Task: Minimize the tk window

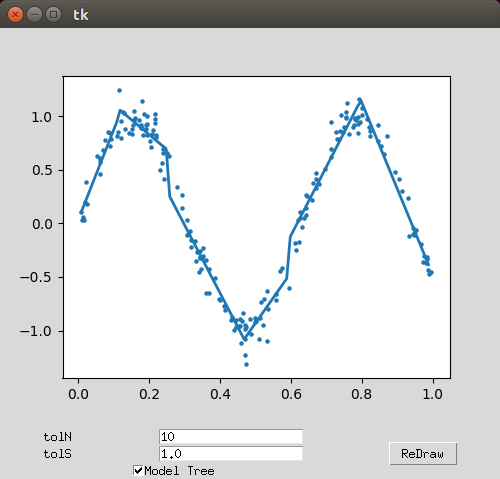Action: pyautogui.click(x=34, y=15)
